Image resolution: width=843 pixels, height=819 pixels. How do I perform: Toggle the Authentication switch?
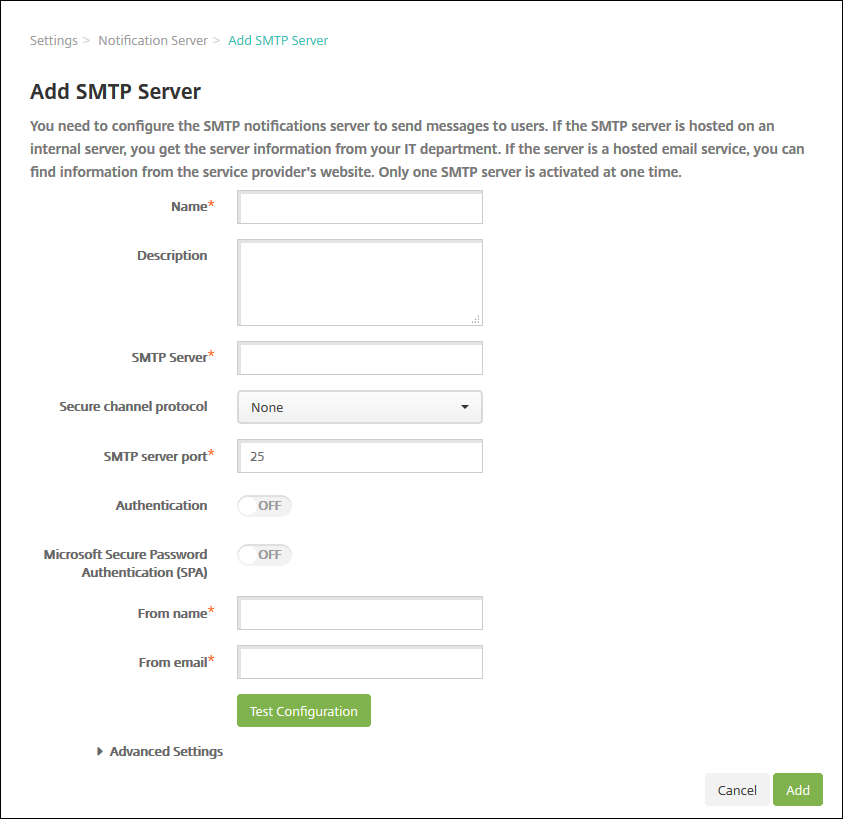coord(264,506)
